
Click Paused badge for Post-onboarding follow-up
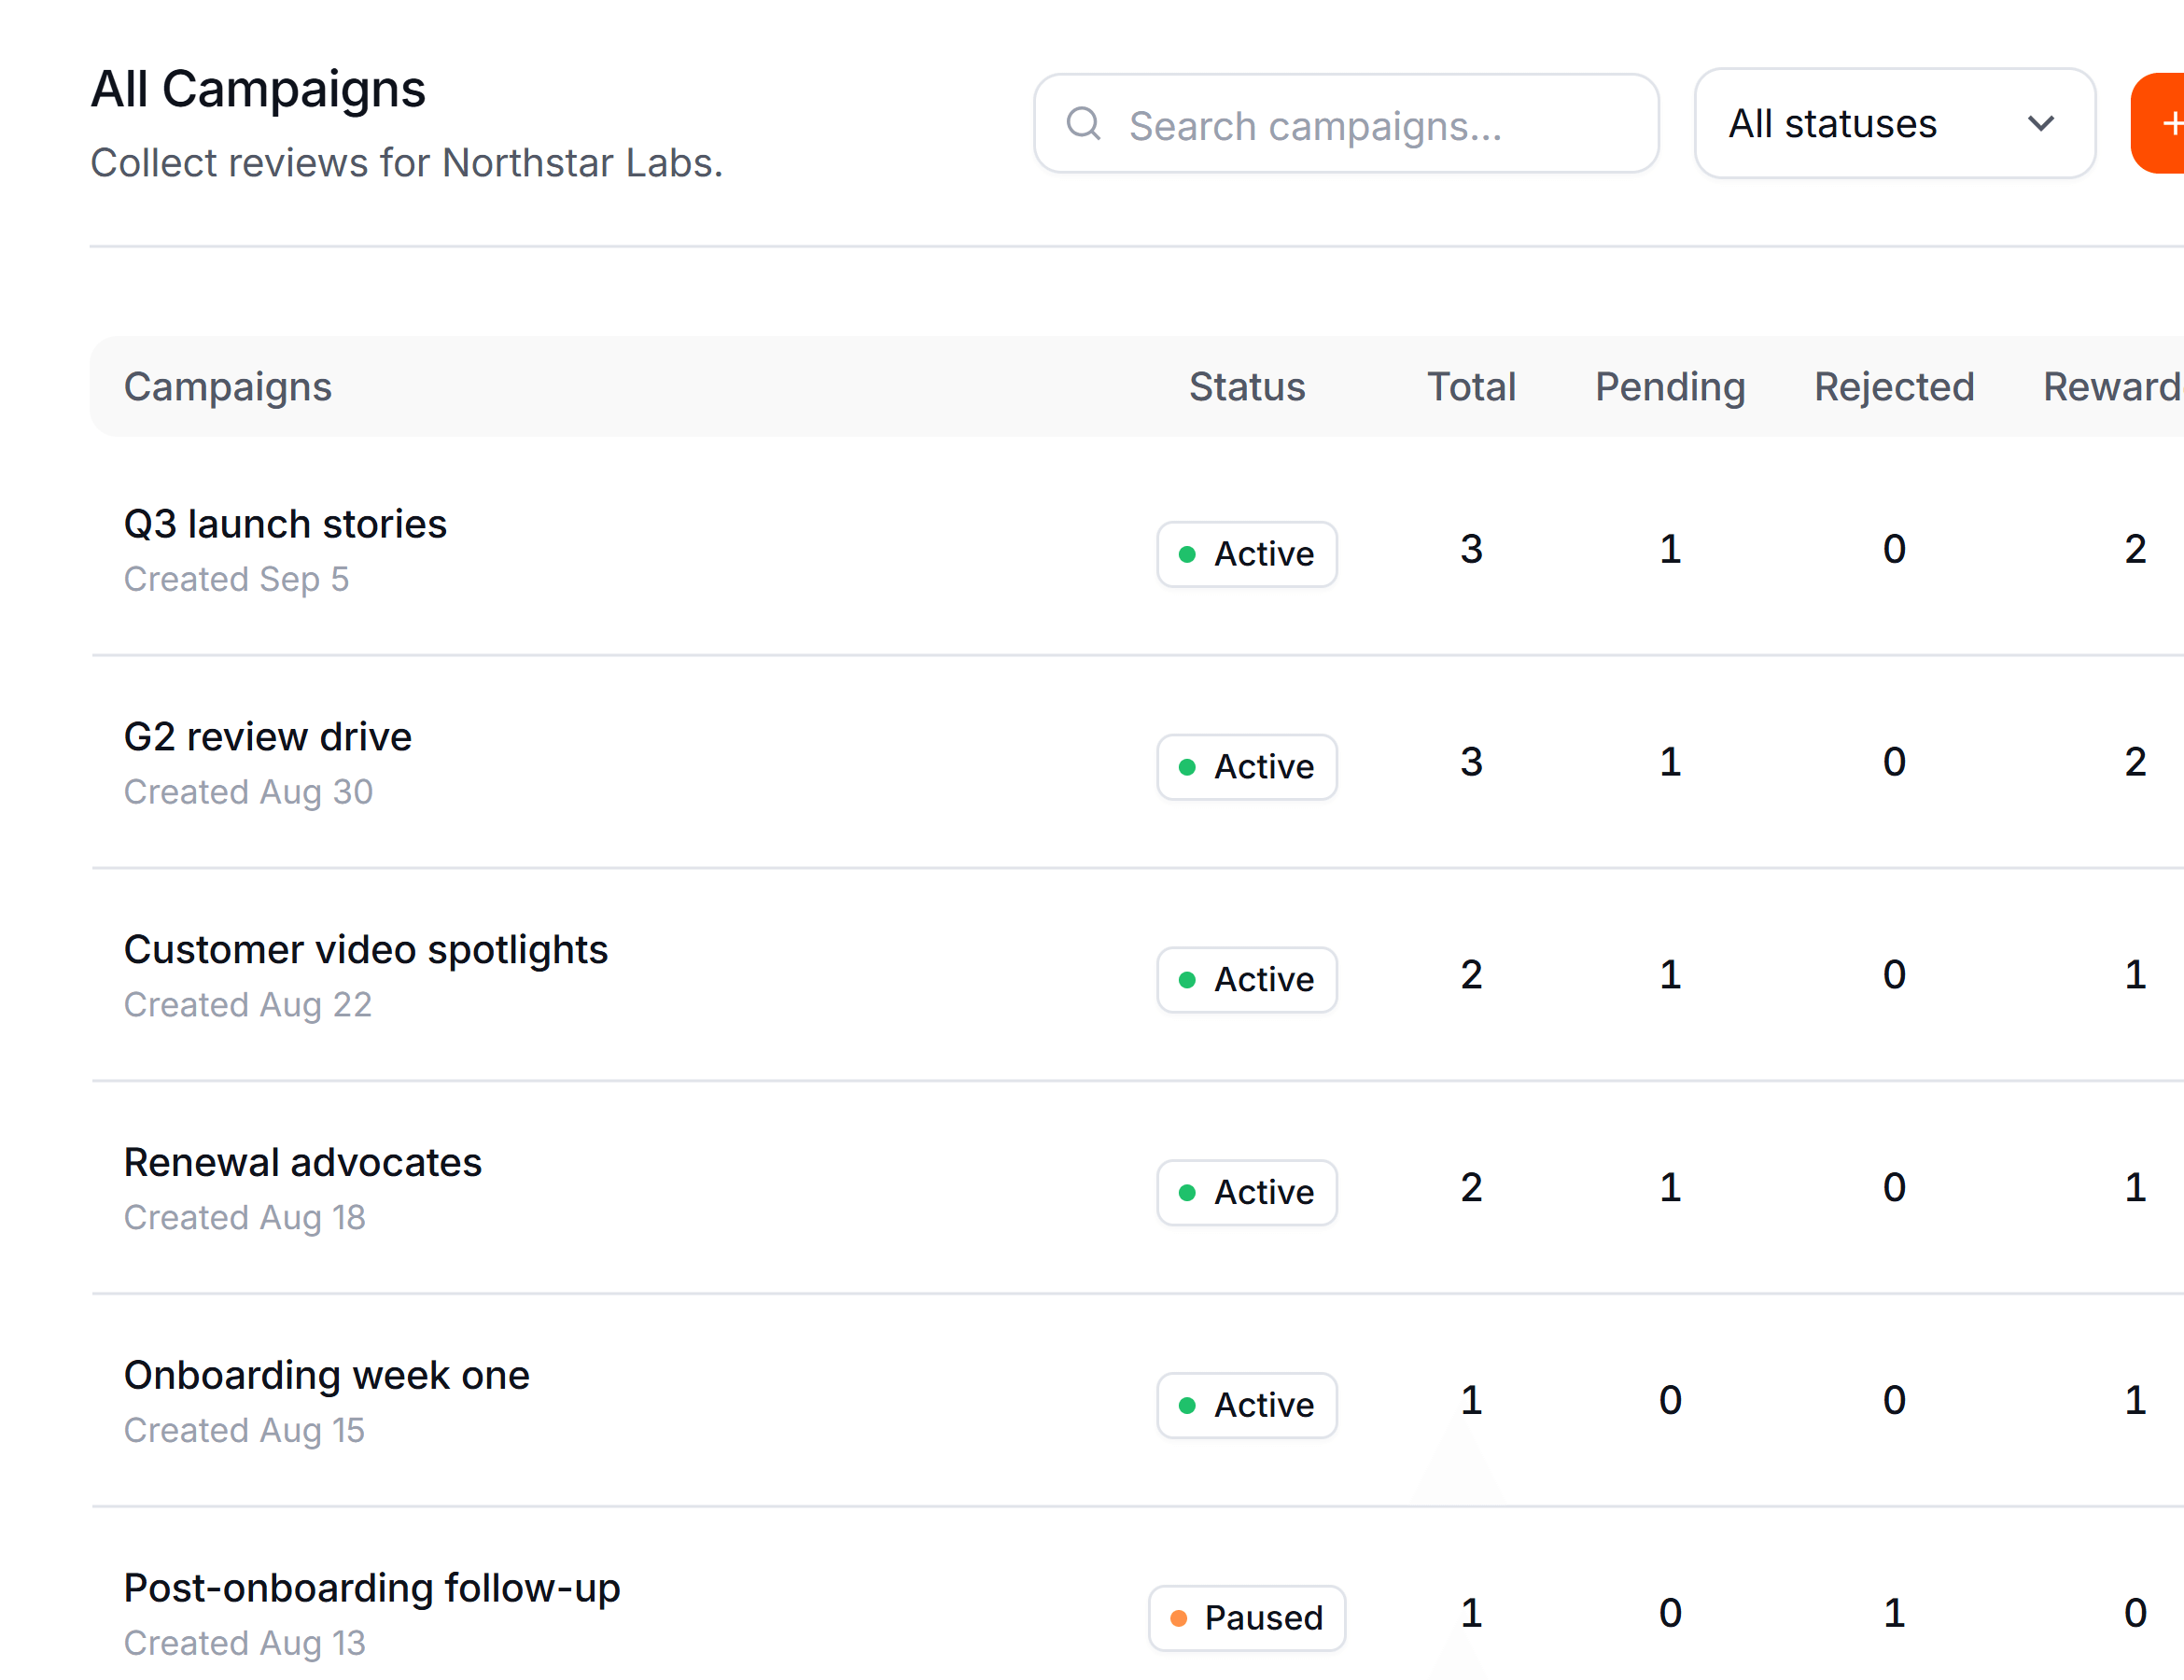coord(1246,1619)
